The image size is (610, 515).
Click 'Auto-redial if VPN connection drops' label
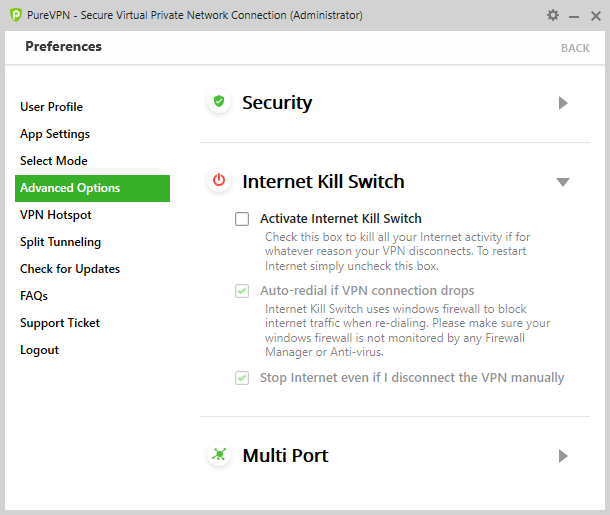(x=367, y=291)
